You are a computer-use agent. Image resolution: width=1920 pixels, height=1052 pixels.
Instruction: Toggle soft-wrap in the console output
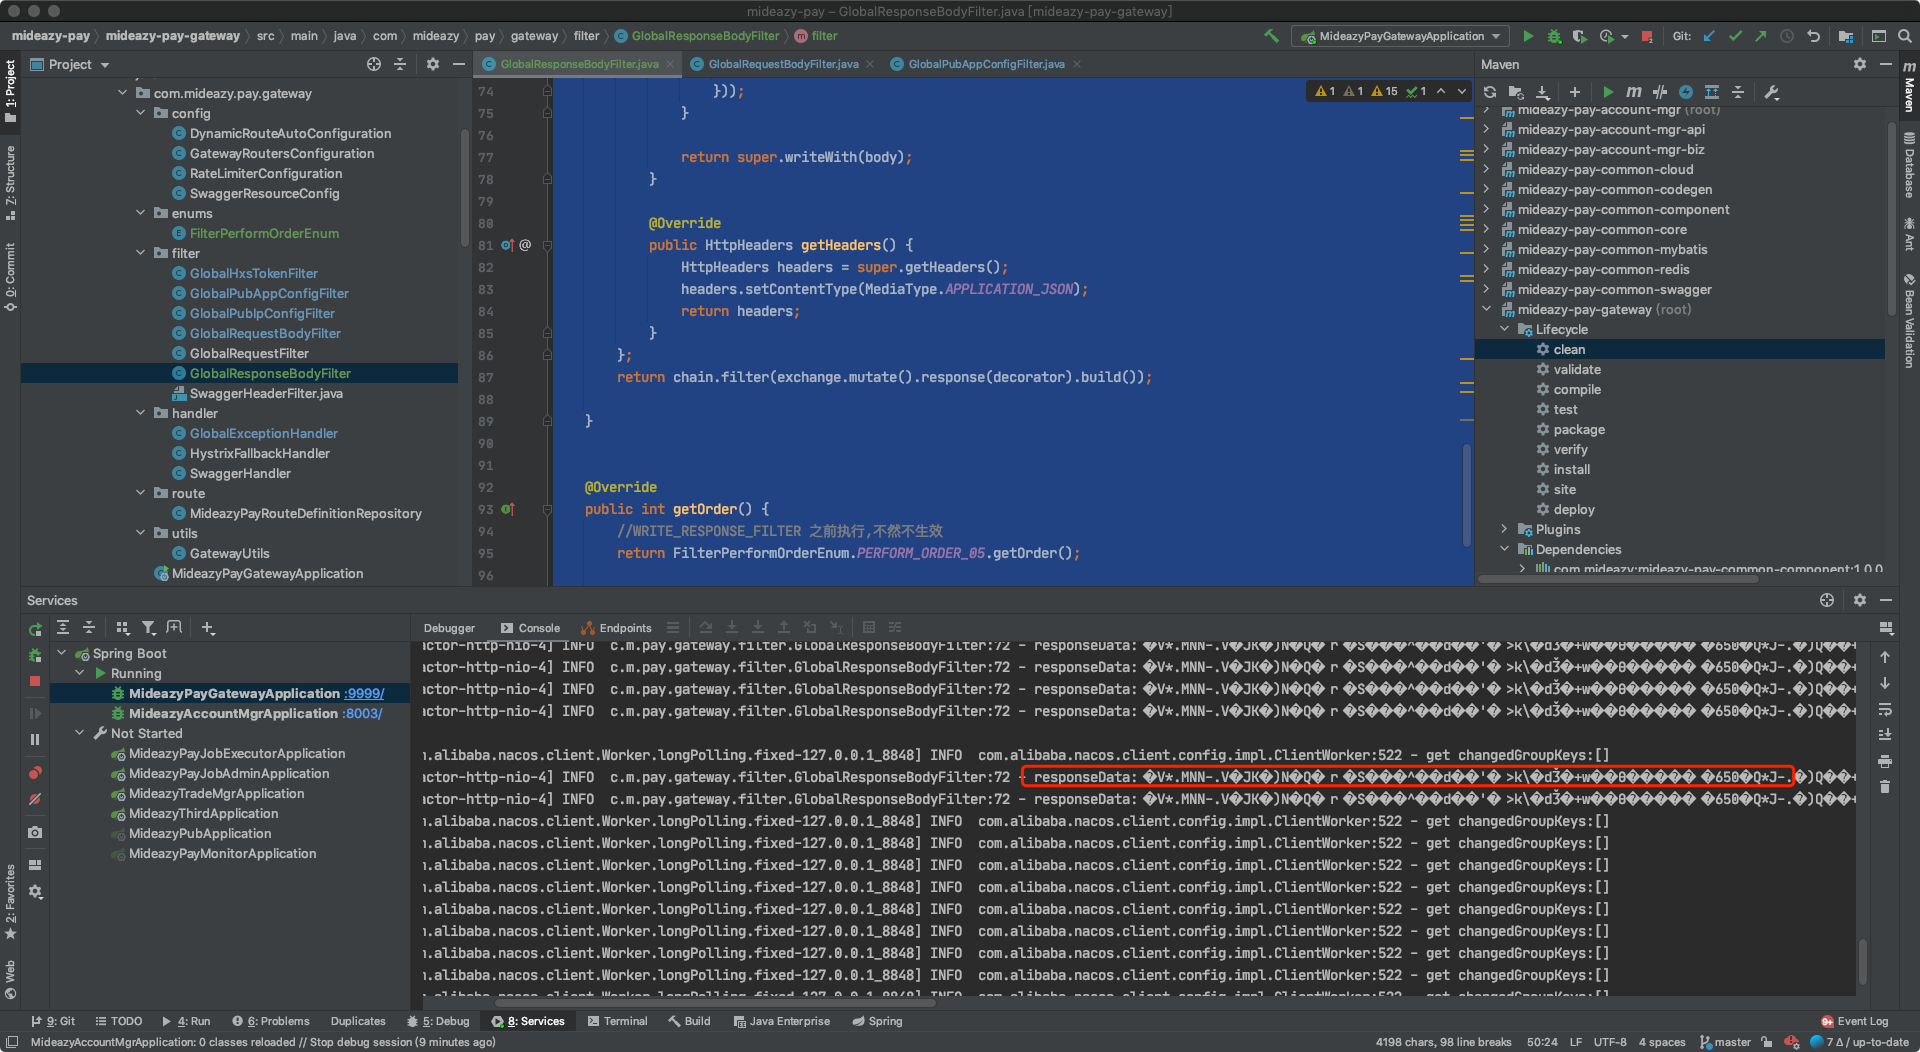pyautogui.click(x=1885, y=709)
